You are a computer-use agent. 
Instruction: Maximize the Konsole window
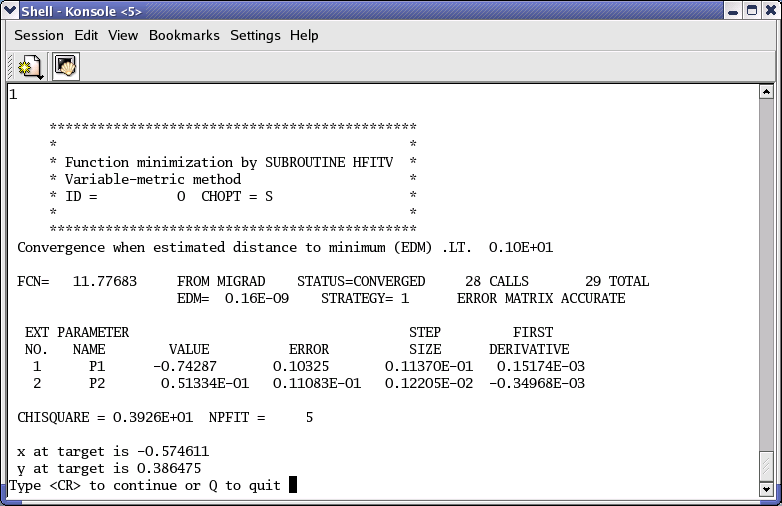752,10
